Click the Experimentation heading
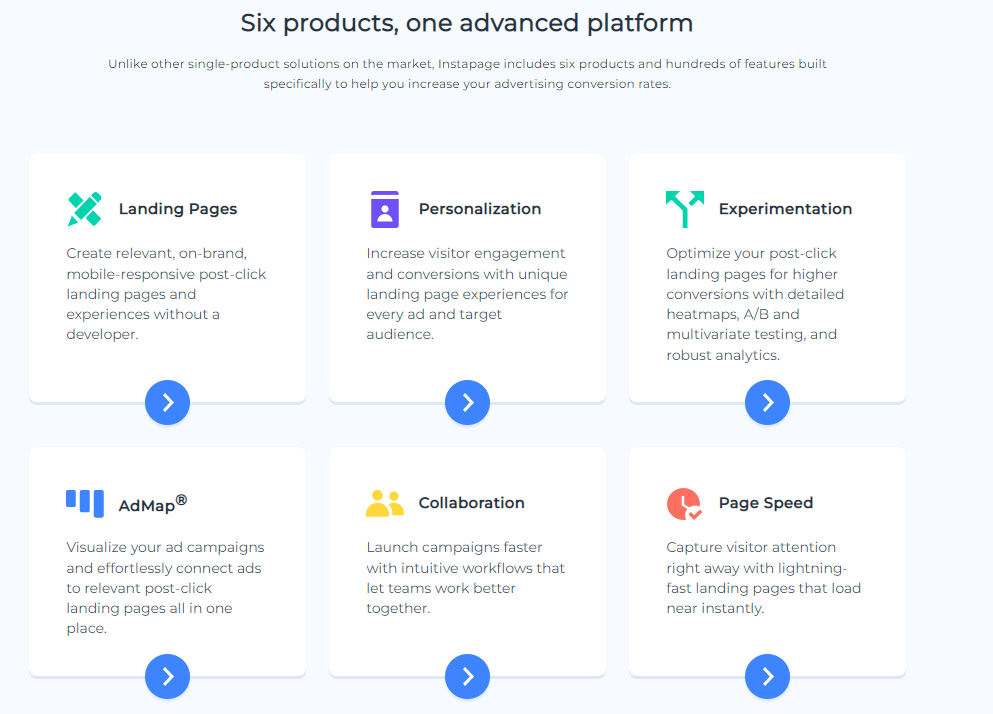This screenshot has height=714, width=993. [x=786, y=209]
